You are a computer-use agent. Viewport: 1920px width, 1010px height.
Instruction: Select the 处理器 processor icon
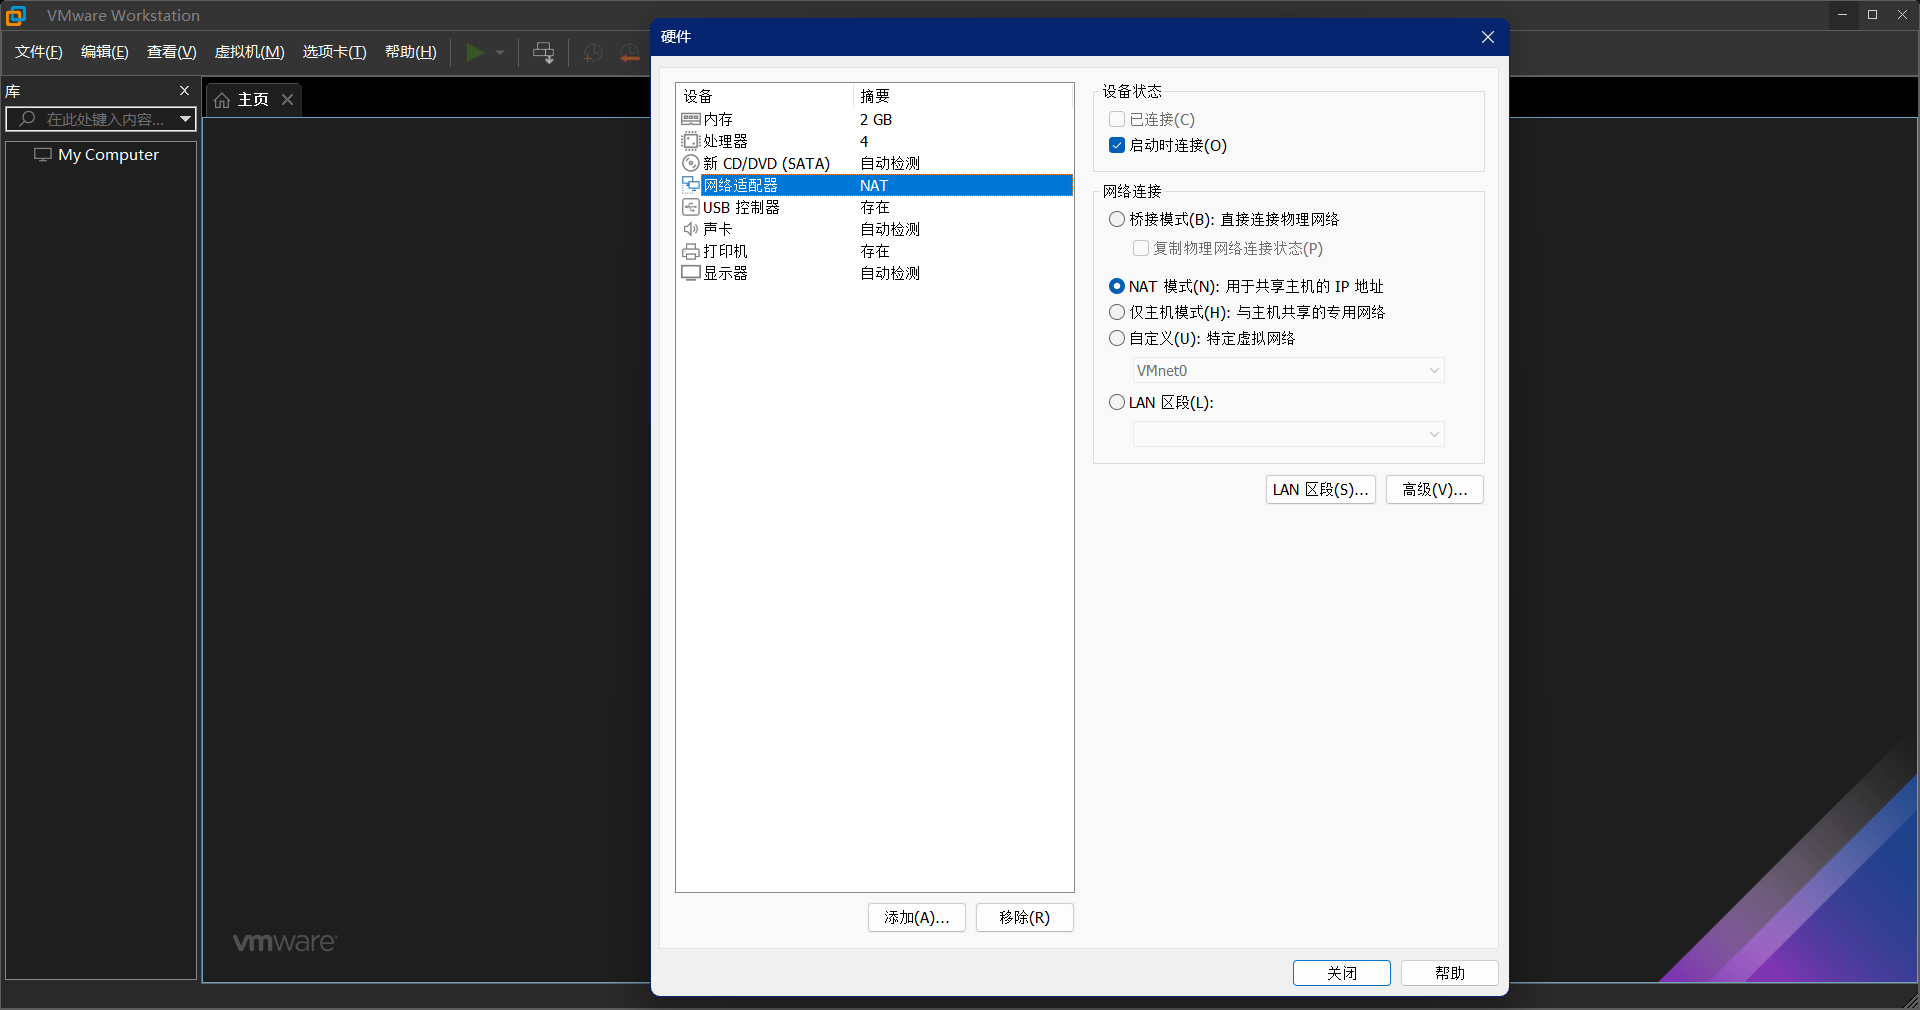point(690,141)
